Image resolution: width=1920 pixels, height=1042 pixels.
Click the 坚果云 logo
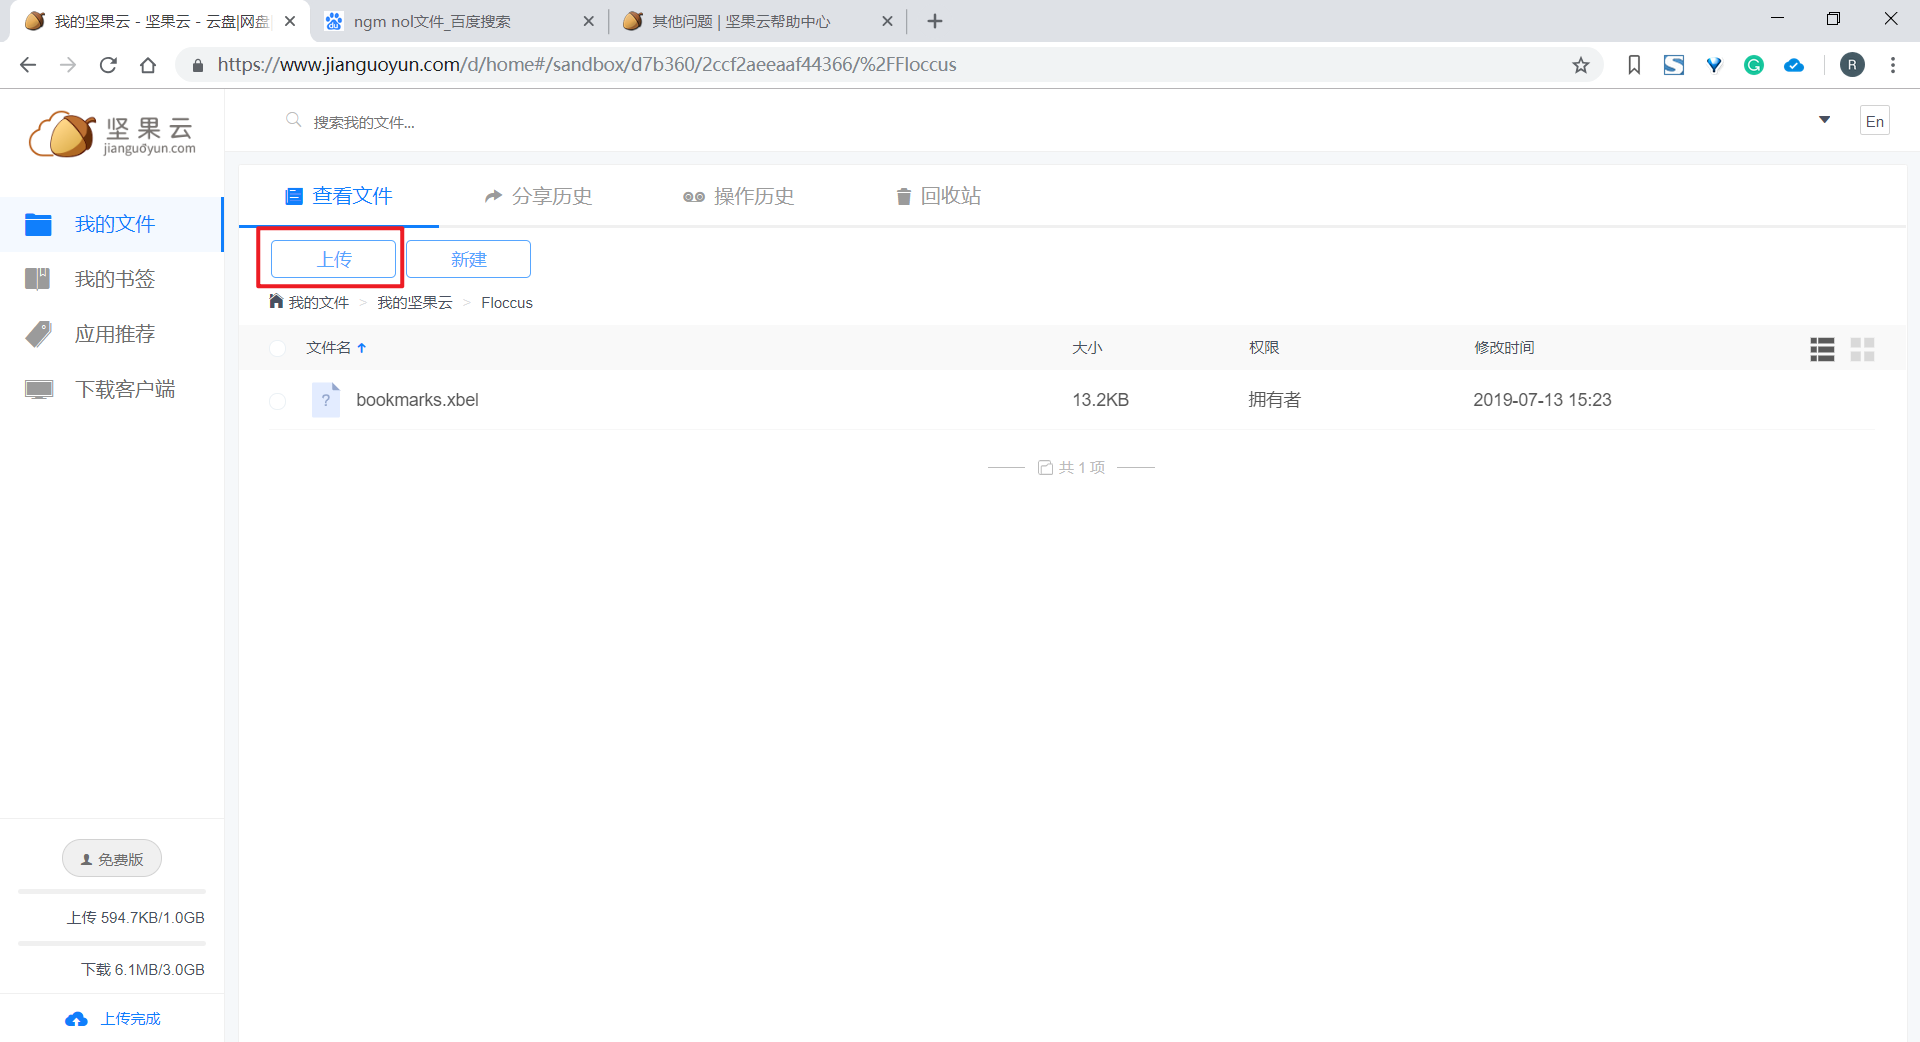click(110, 134)
